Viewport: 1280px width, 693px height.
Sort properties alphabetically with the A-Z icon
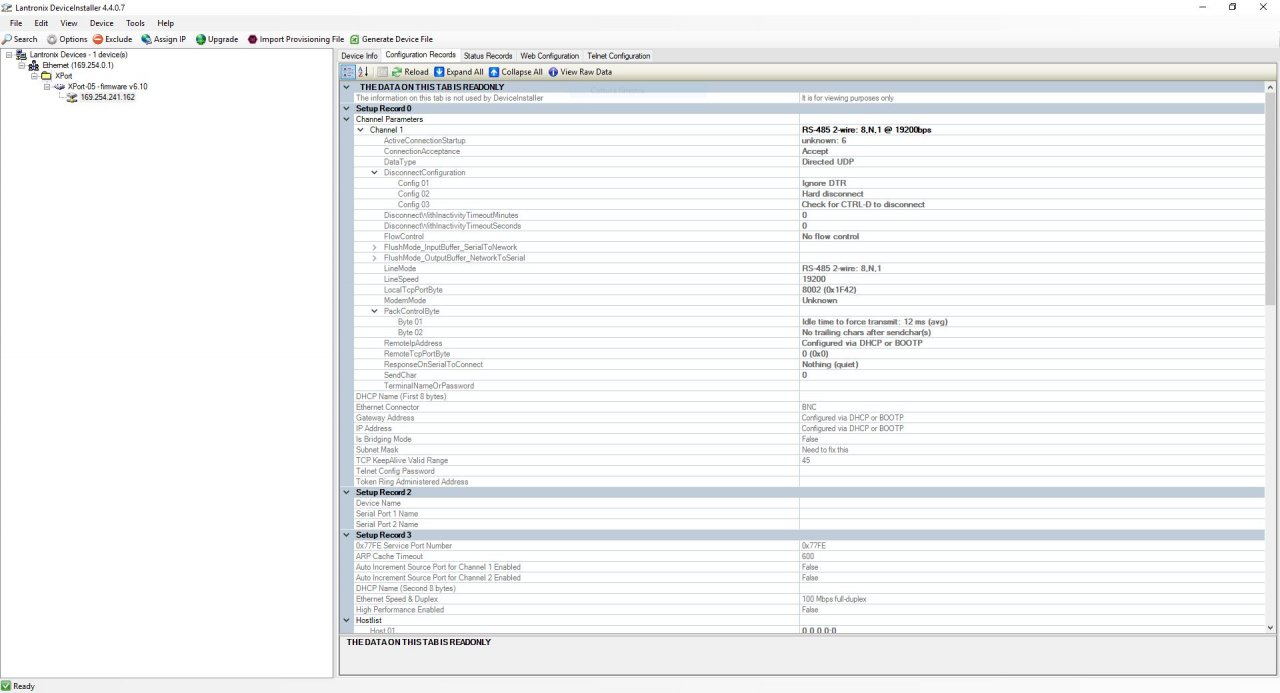364,72
